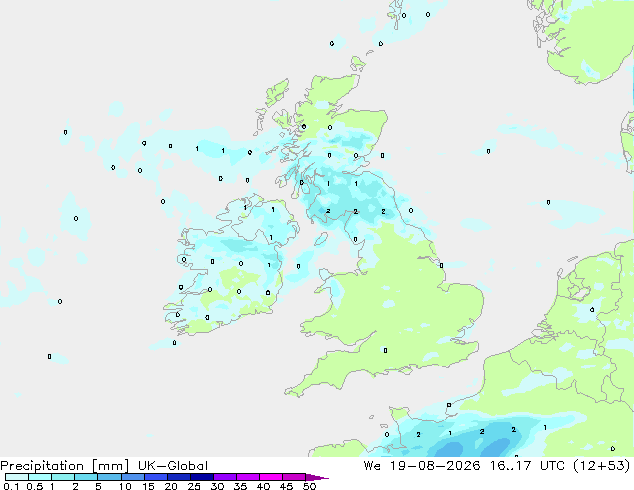
Task: Select the 2–5 mm legend color swatch
Action: coord(86,477)
